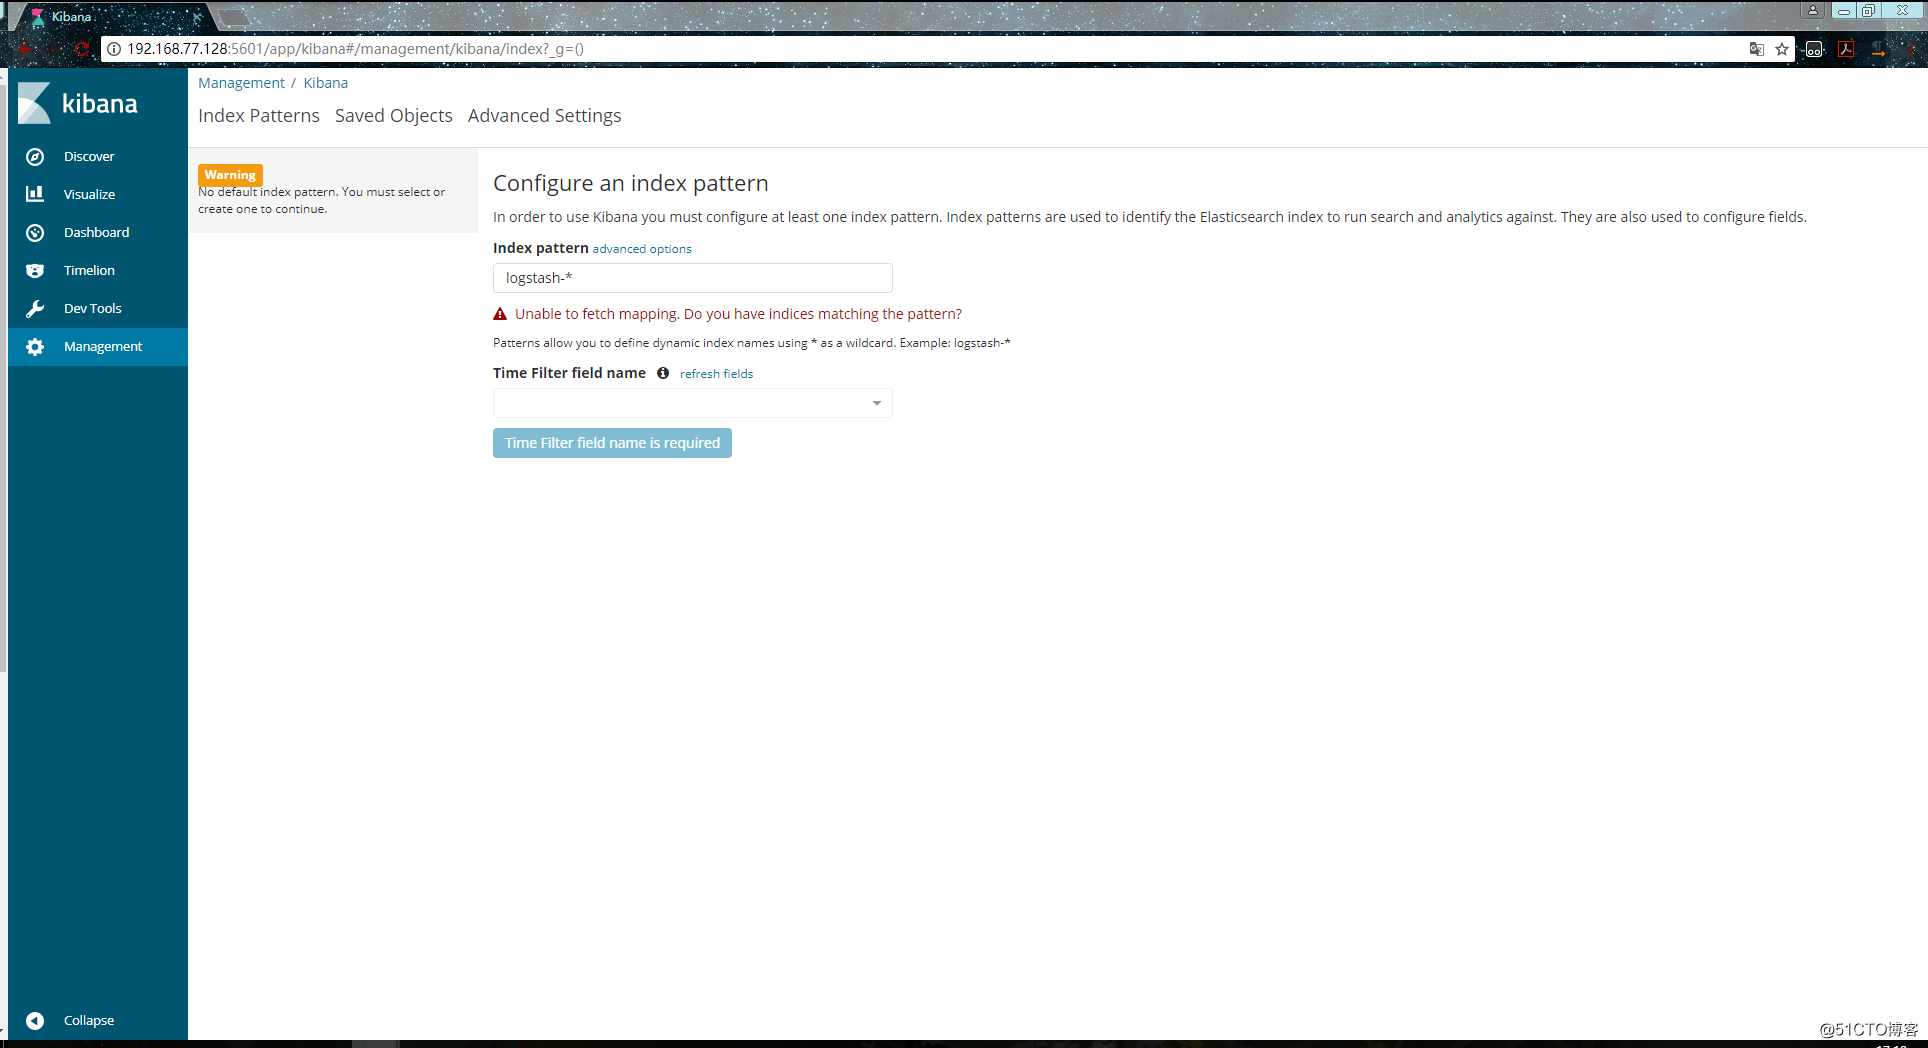Click the red warning triangle icon
Screen dimensions: 1928x1048
click(500, 314)
